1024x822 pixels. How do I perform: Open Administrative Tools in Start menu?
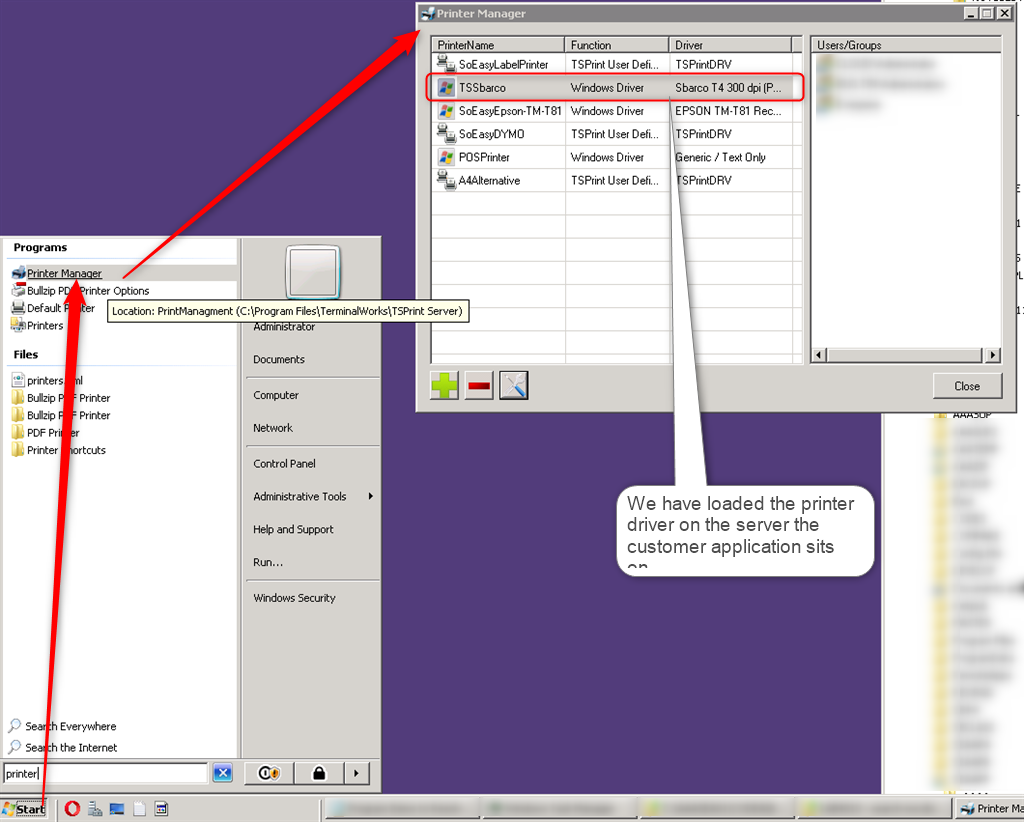(x=300, y=496)
